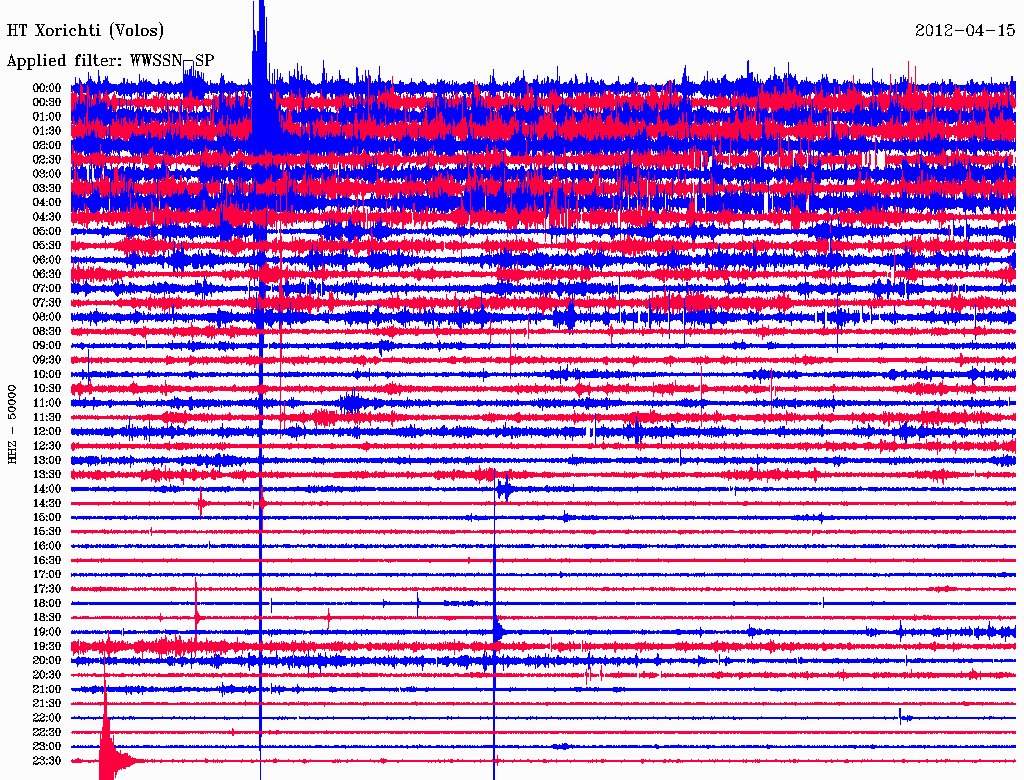Click the date label 2012-04-15
The width and height of the screenshot is (1024, 780).
[965, 30]
